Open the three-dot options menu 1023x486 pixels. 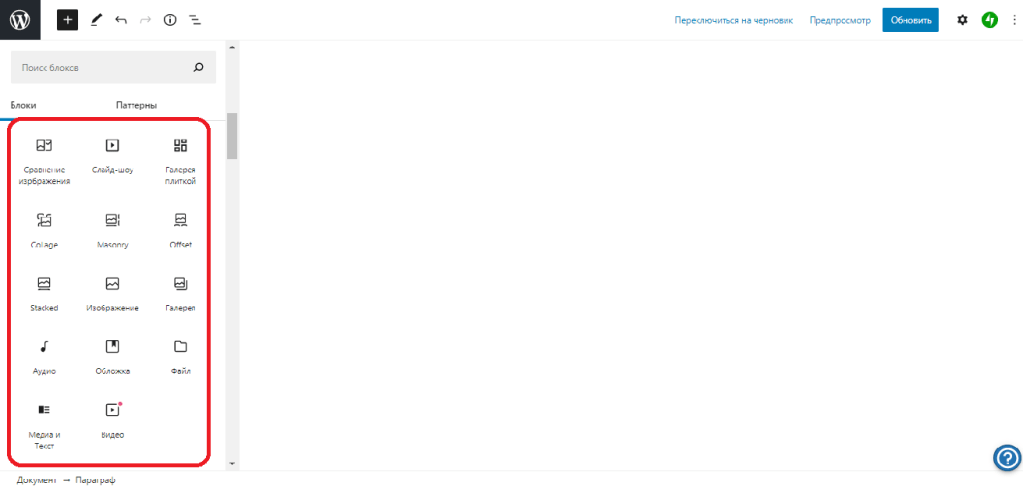pyautogui.click(x=1012, y=19)
